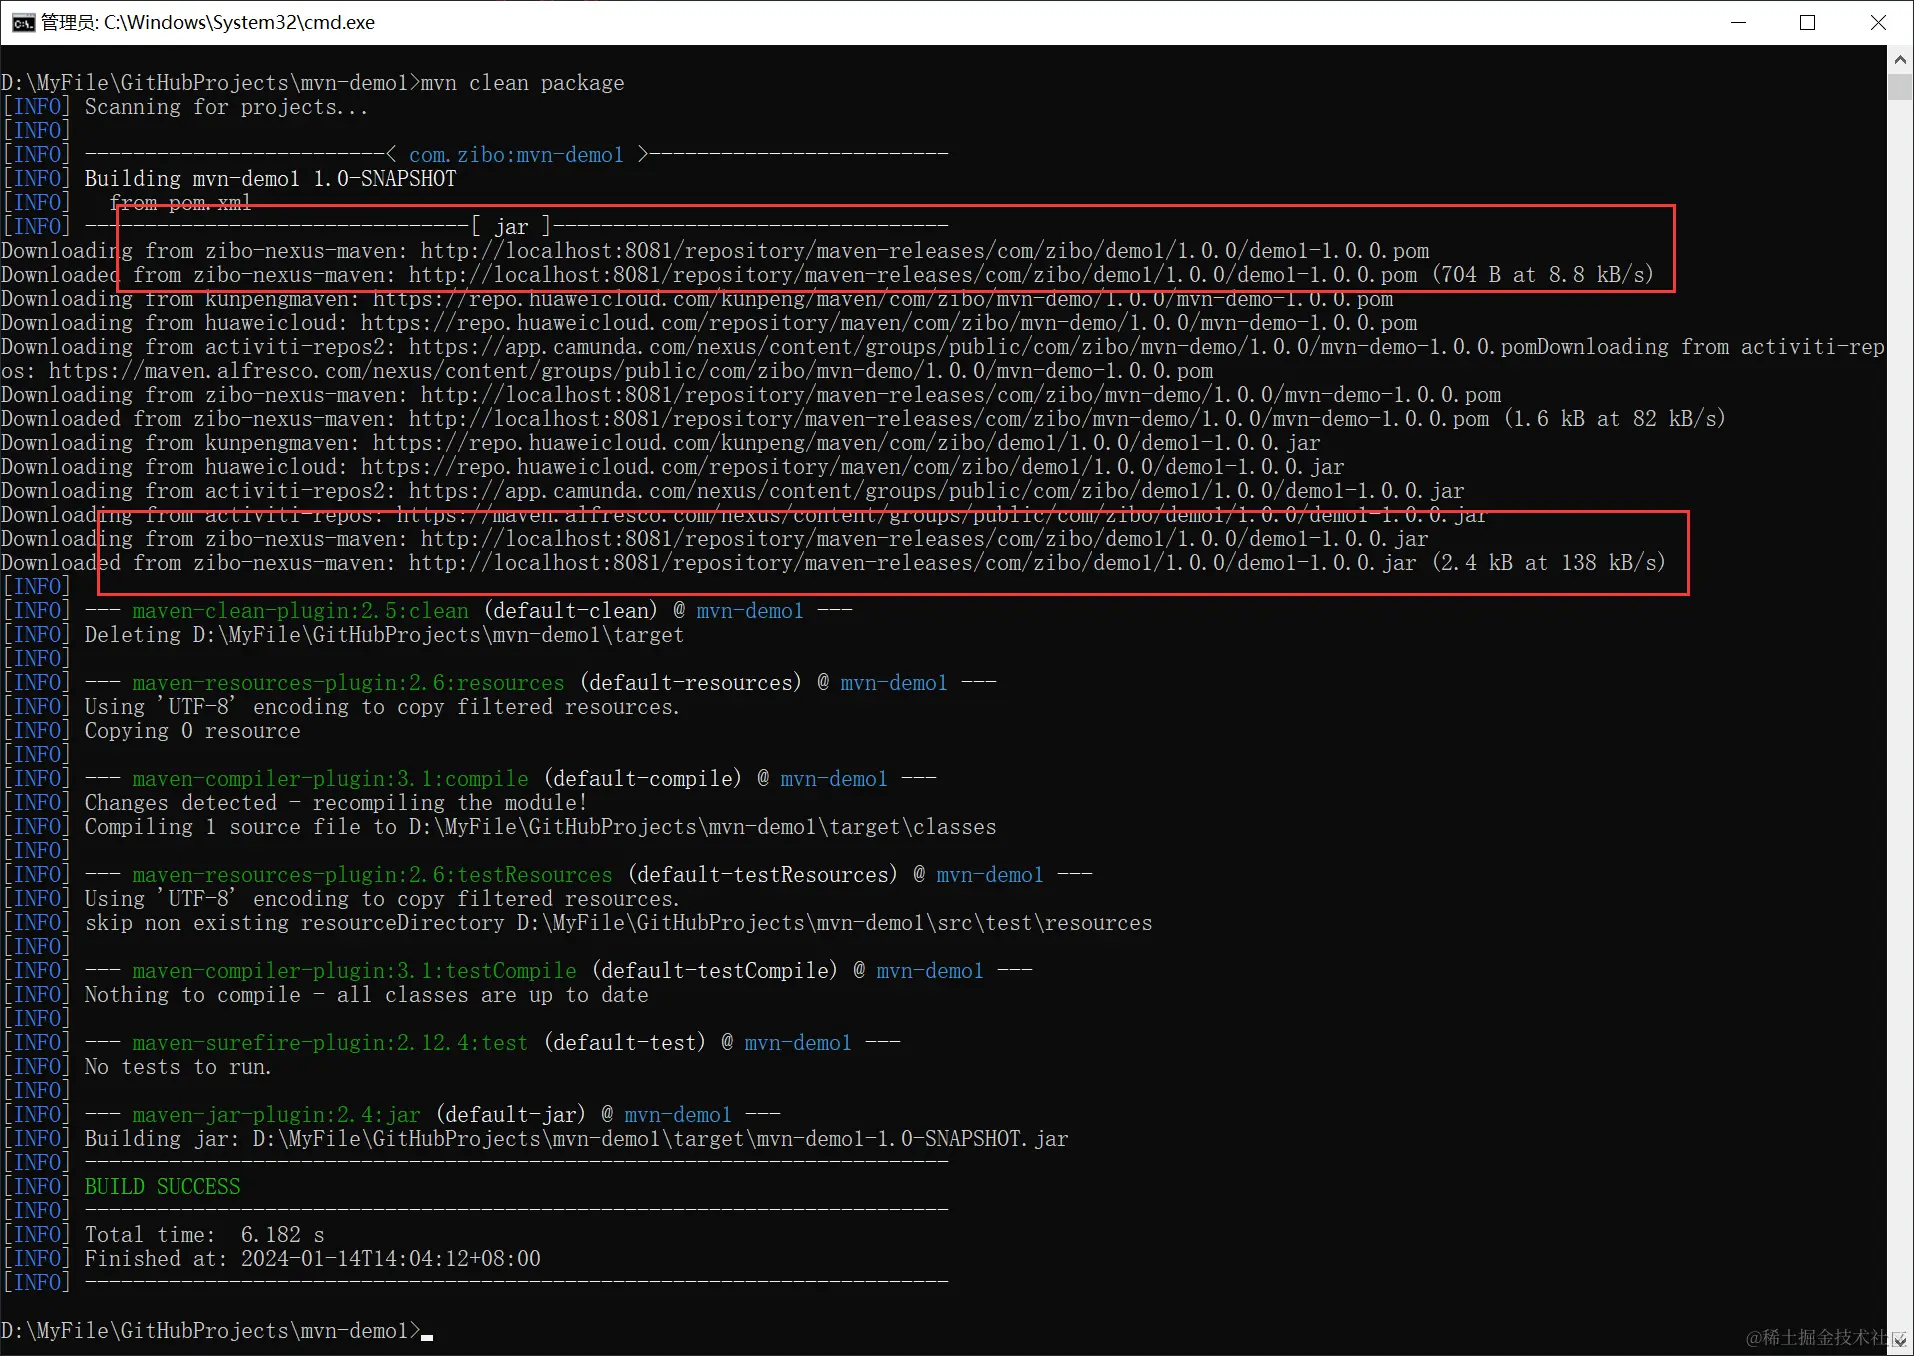Click 'Deleting D:\MyFile\GitHubProjects\mvn-demo1\target' line
This screenshot has width=1914, height=1356.
[x=384, y=635]
